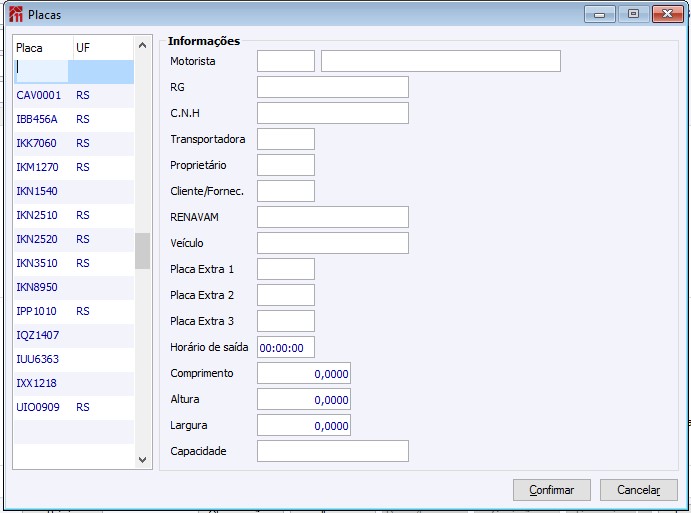691x513 pixels.
Task: Click the Placas window app icon
Action: coord(16,14)
